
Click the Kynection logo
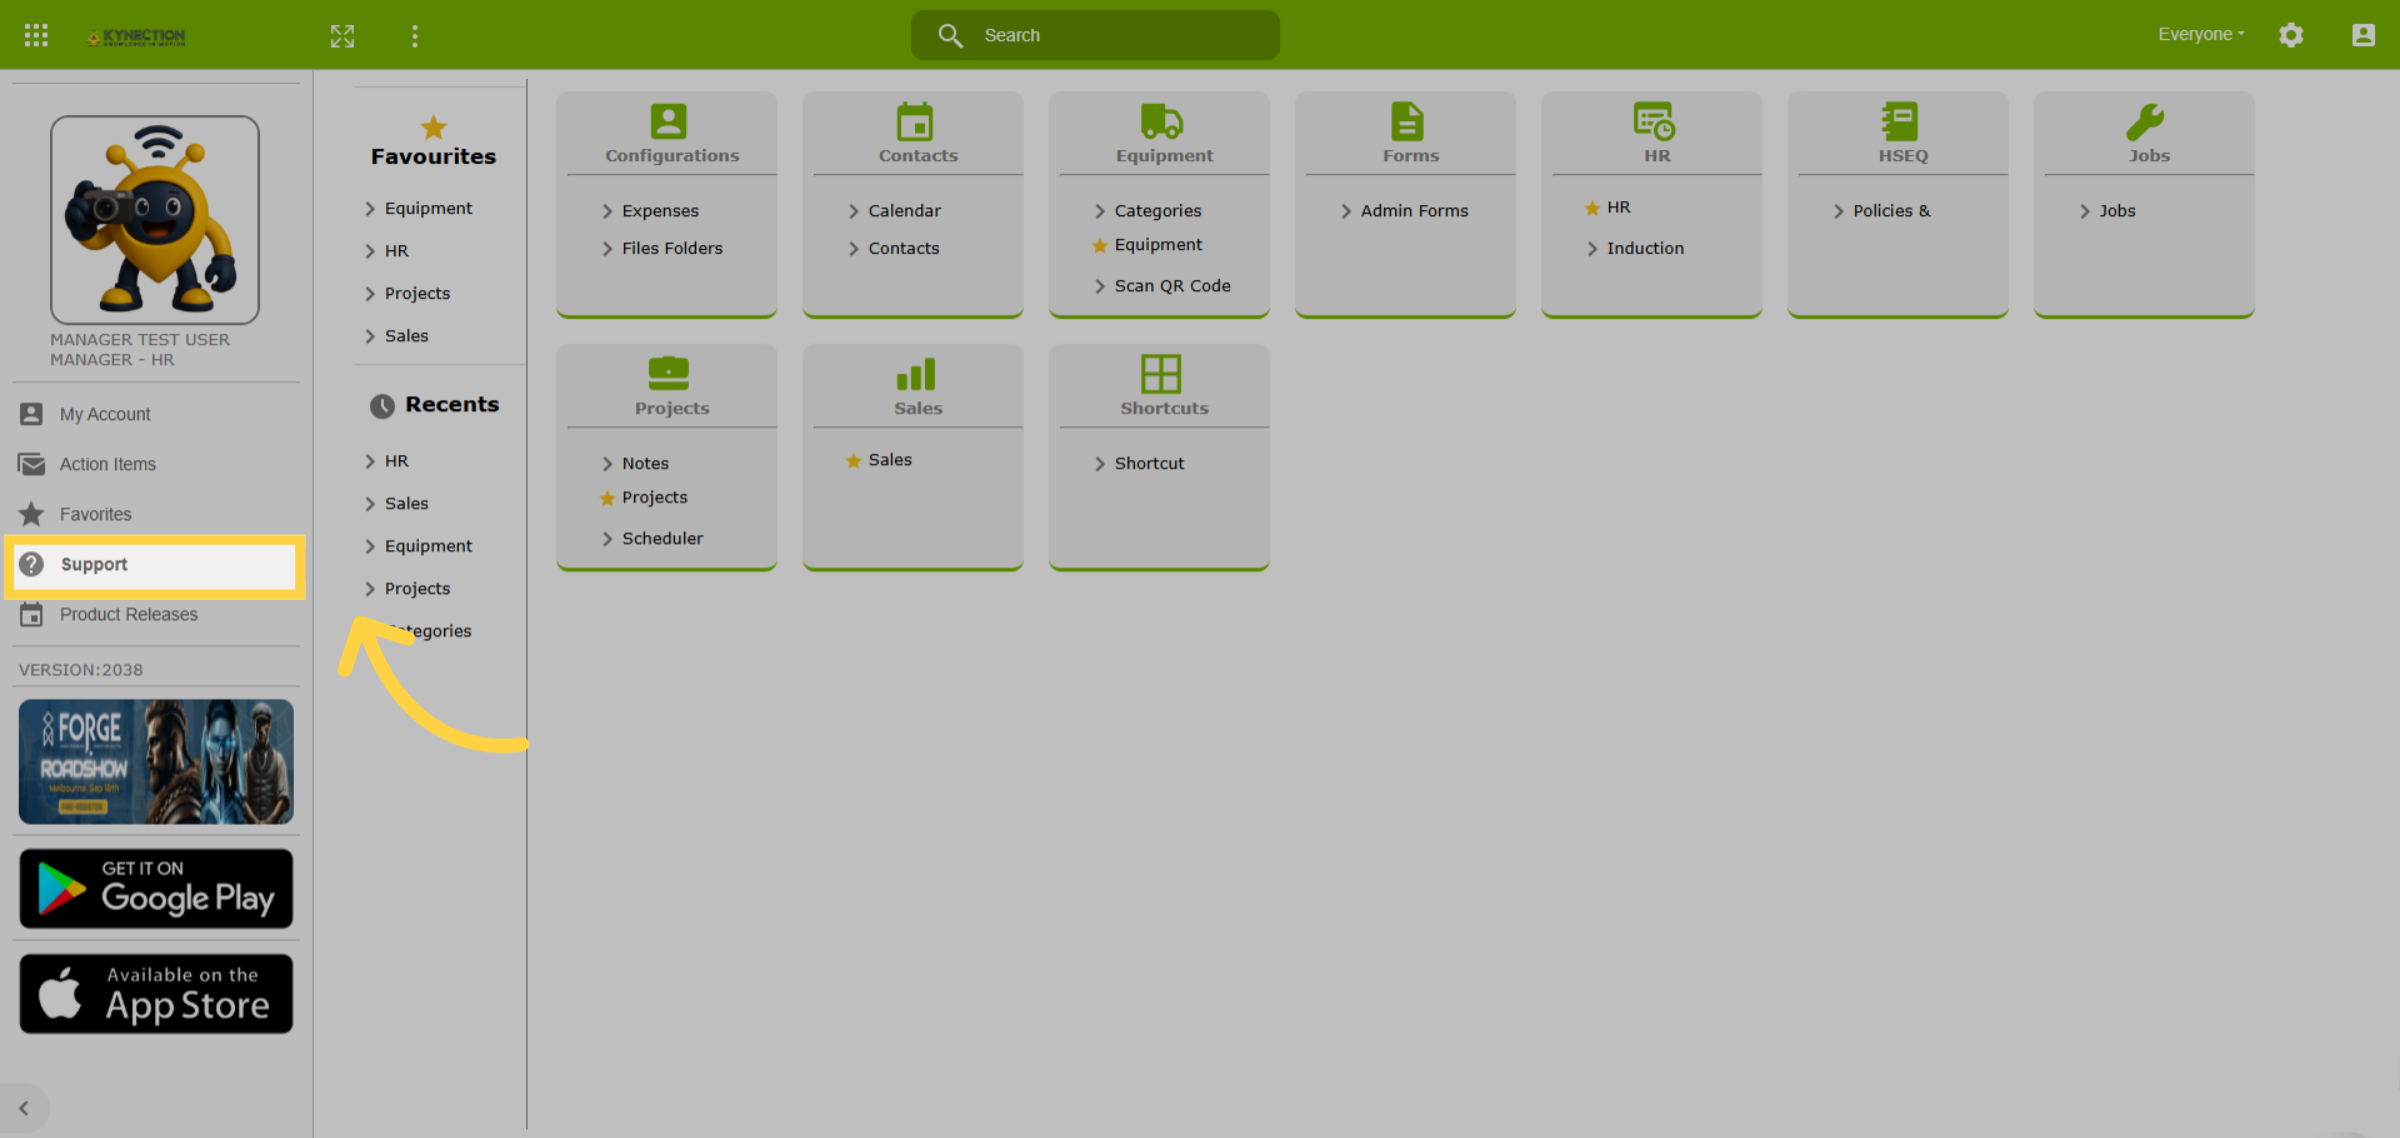(136, 36)
